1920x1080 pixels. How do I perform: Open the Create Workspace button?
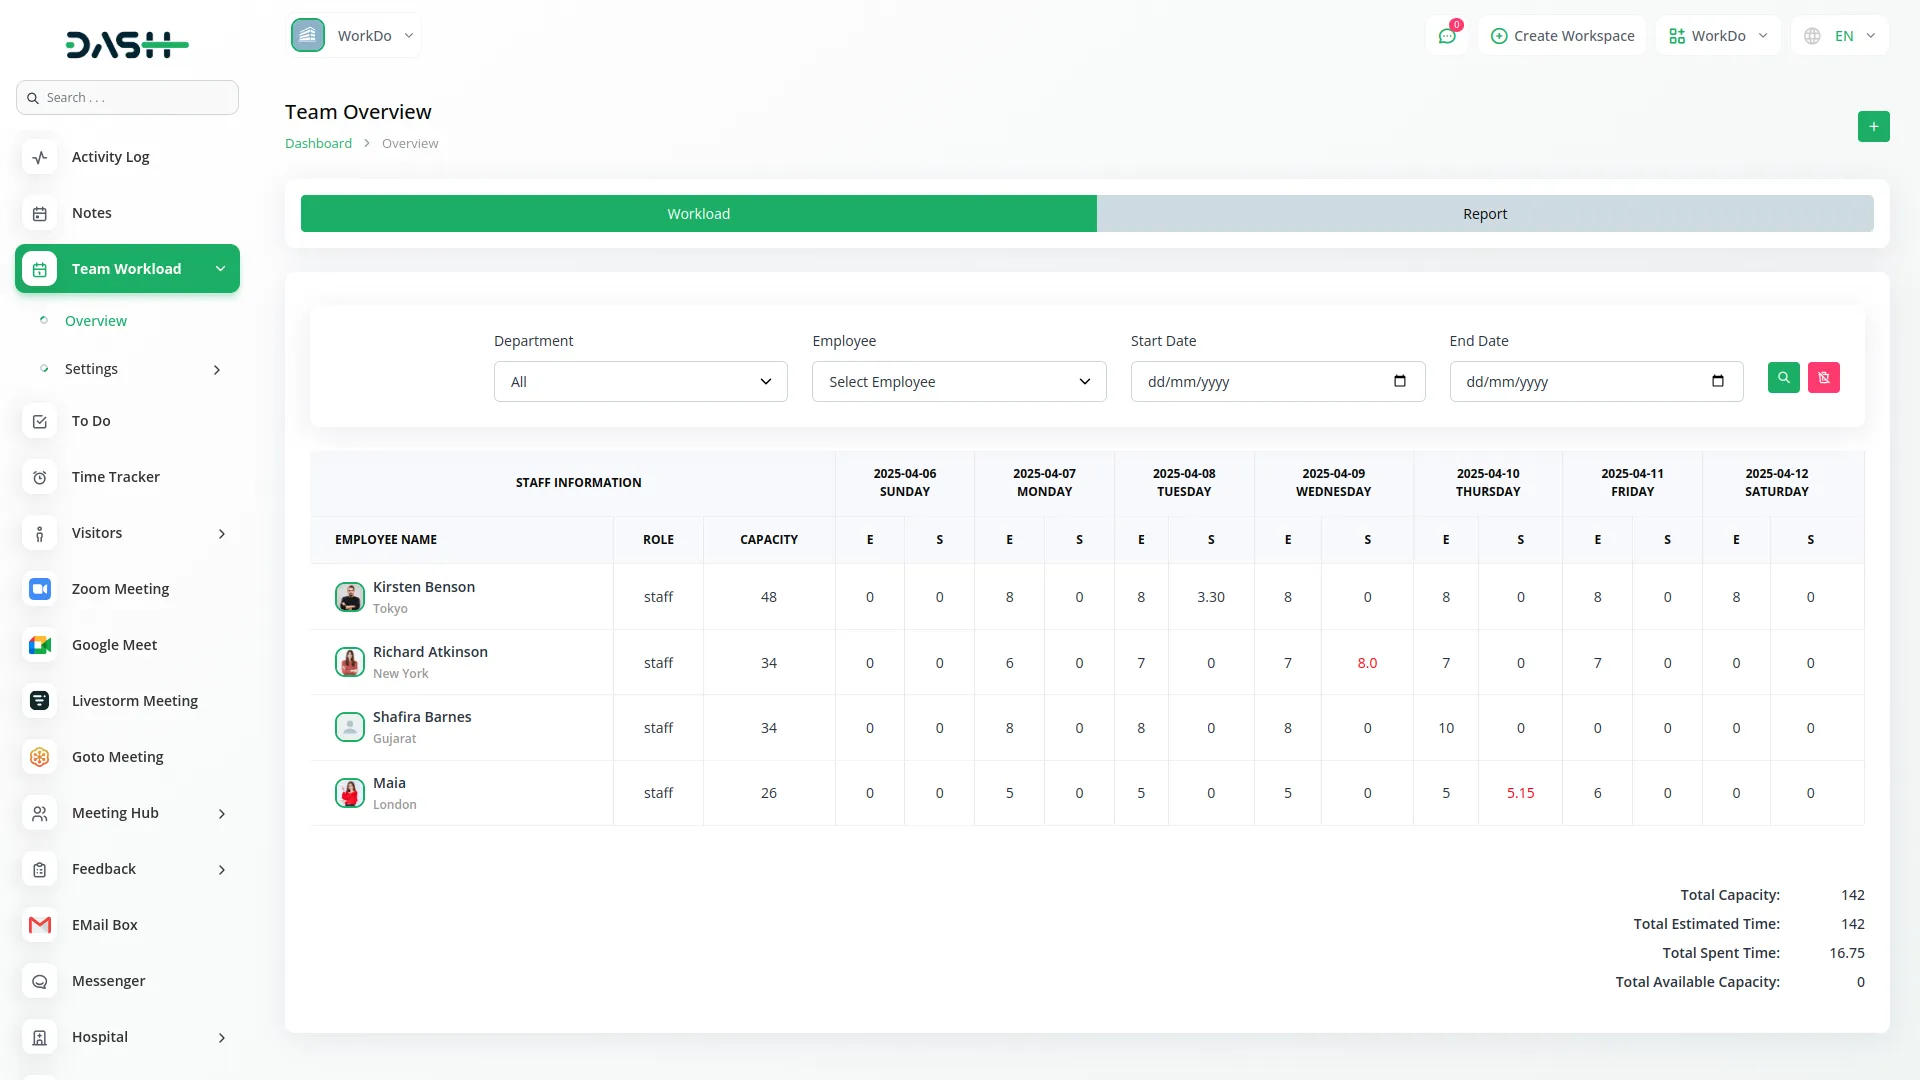(1562, 35)
